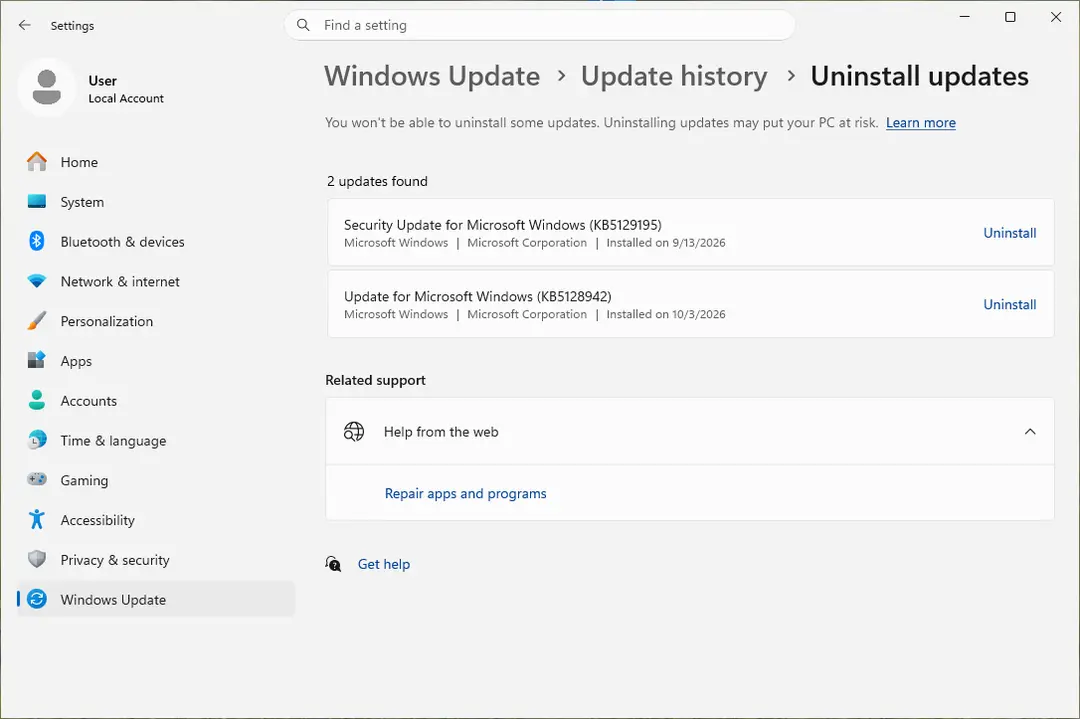The image size is (1080, 719).
Task: Maximize the Settings window
Action: click(x=1010, y=17)
